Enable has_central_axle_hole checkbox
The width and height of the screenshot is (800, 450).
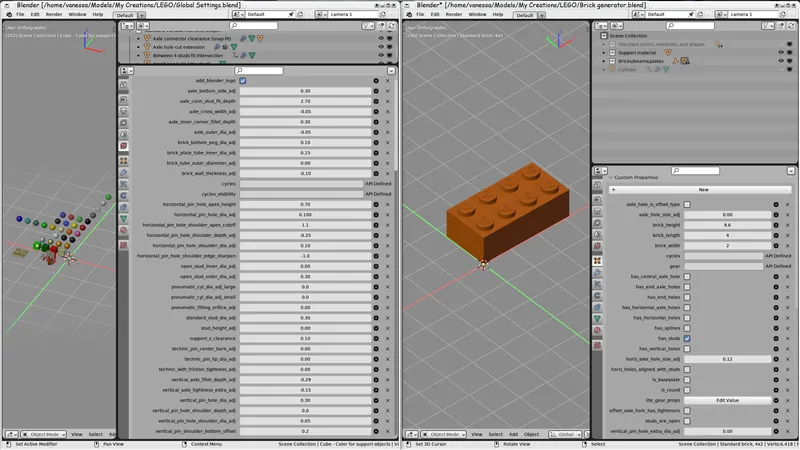click(687, 277)
